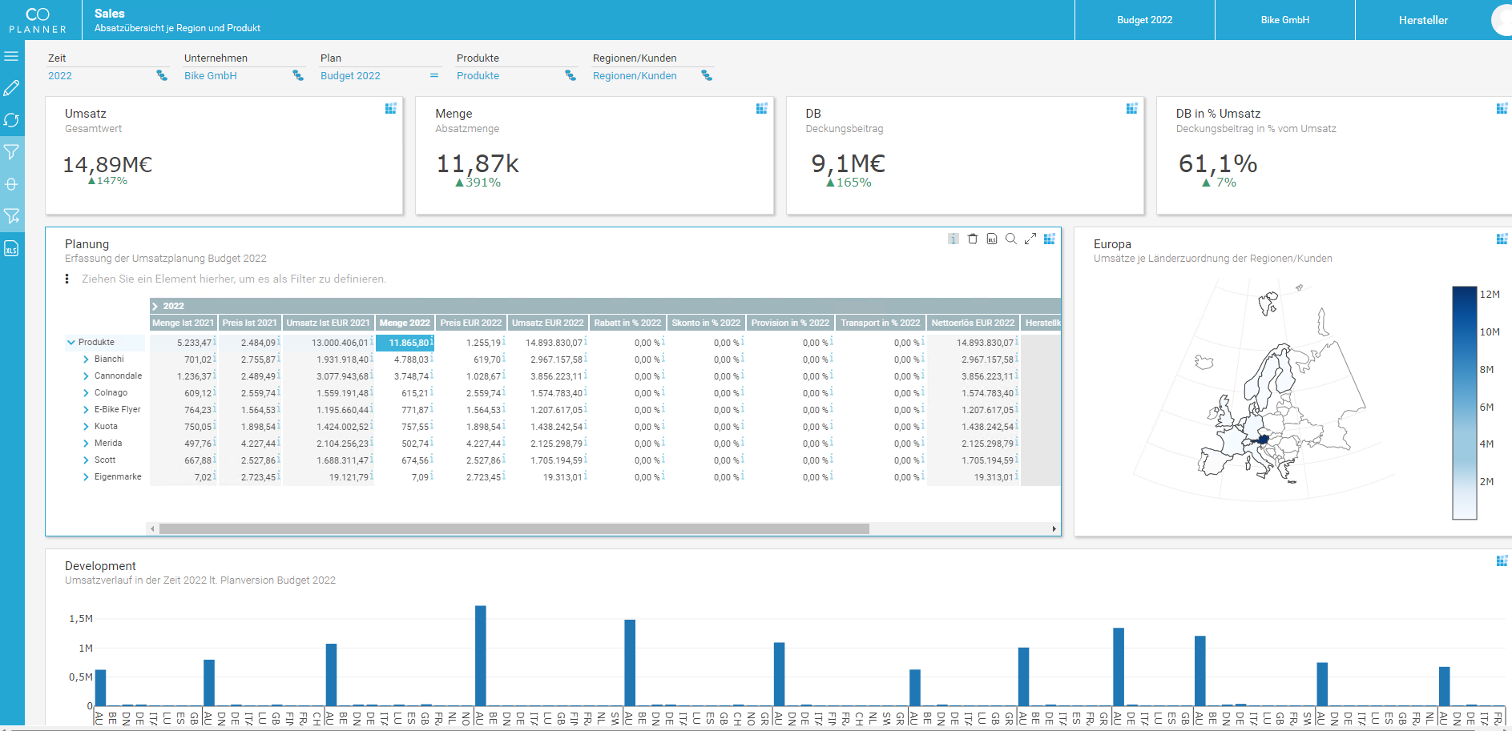Open the search magnifier in Planung panel
This screenshot has width=1512, height=732.
[1011, 239]
